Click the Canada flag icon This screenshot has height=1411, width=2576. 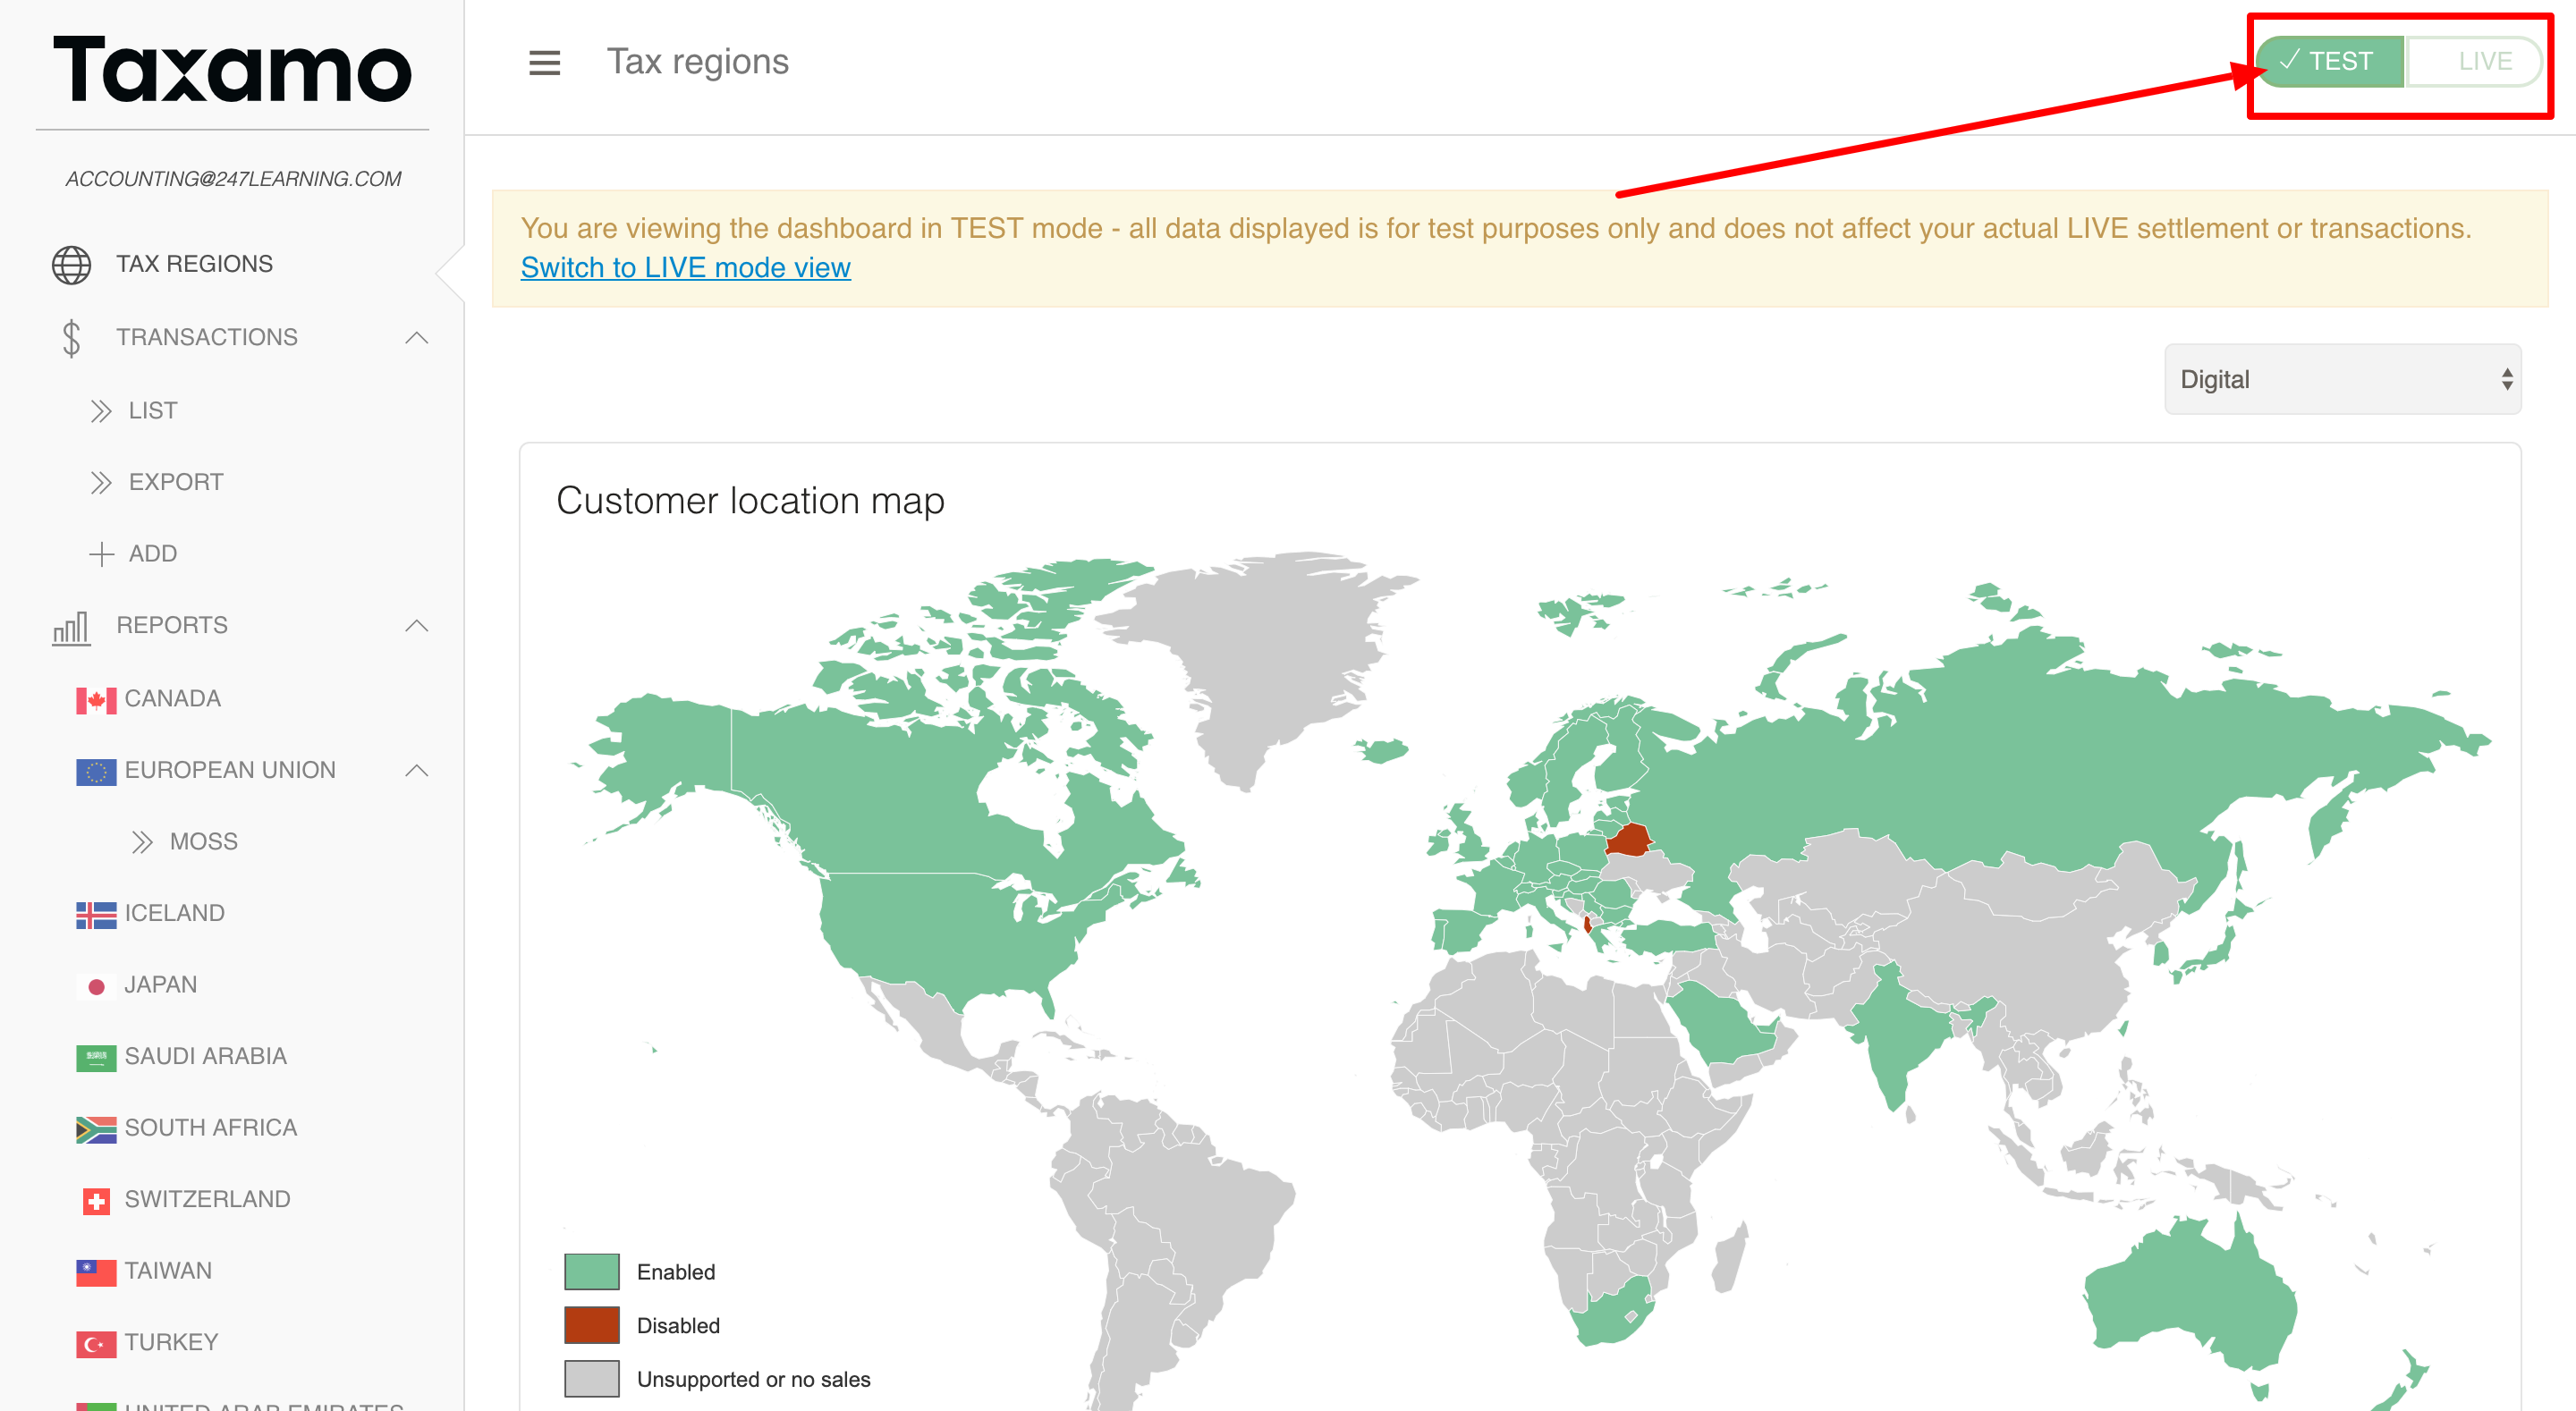(x=96, y=700)
